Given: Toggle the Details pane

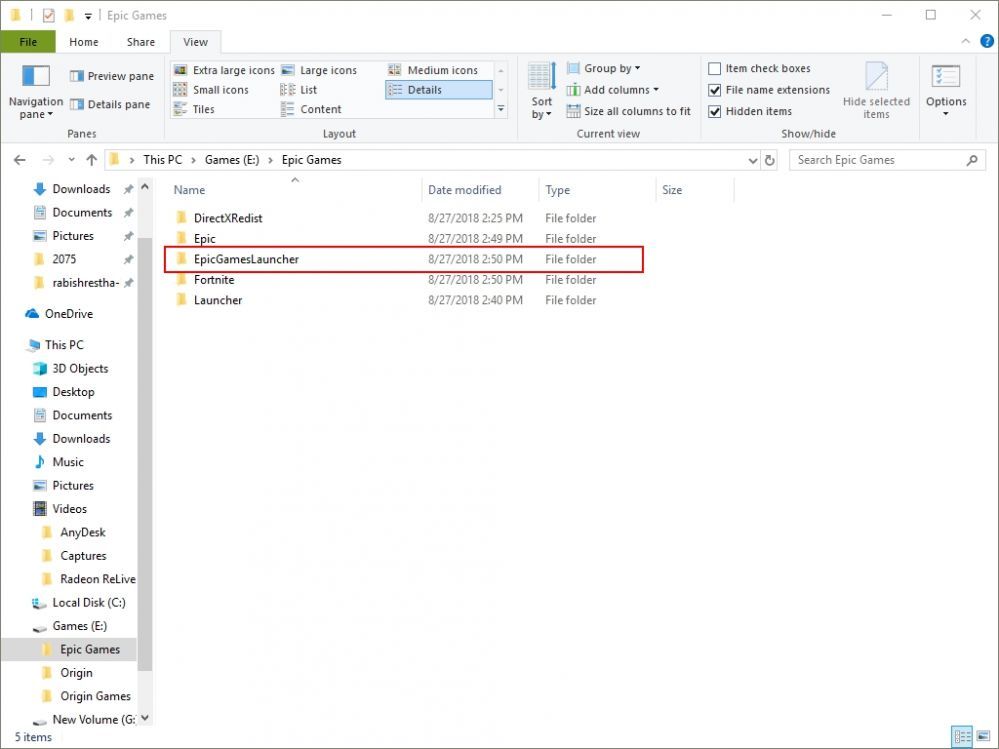Looking at the screenshot, I should point(110,104).
